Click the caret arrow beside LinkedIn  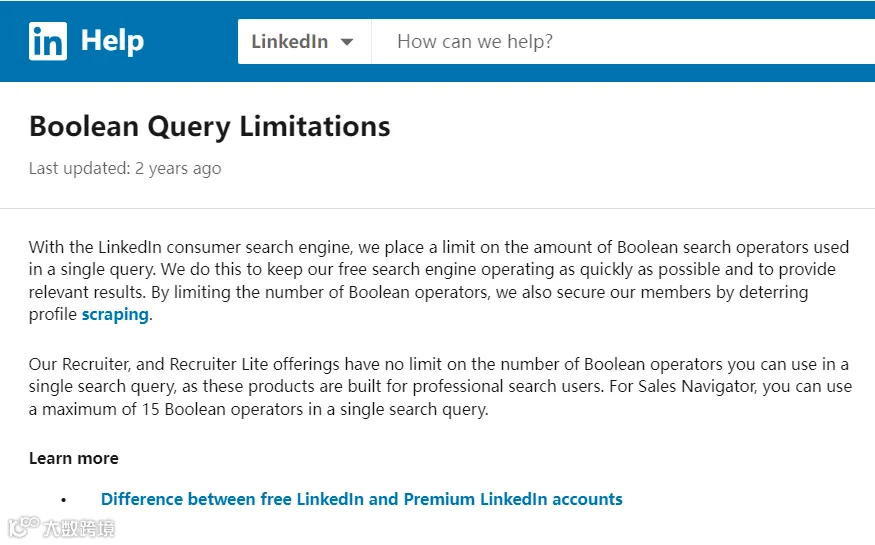[347, 42]
